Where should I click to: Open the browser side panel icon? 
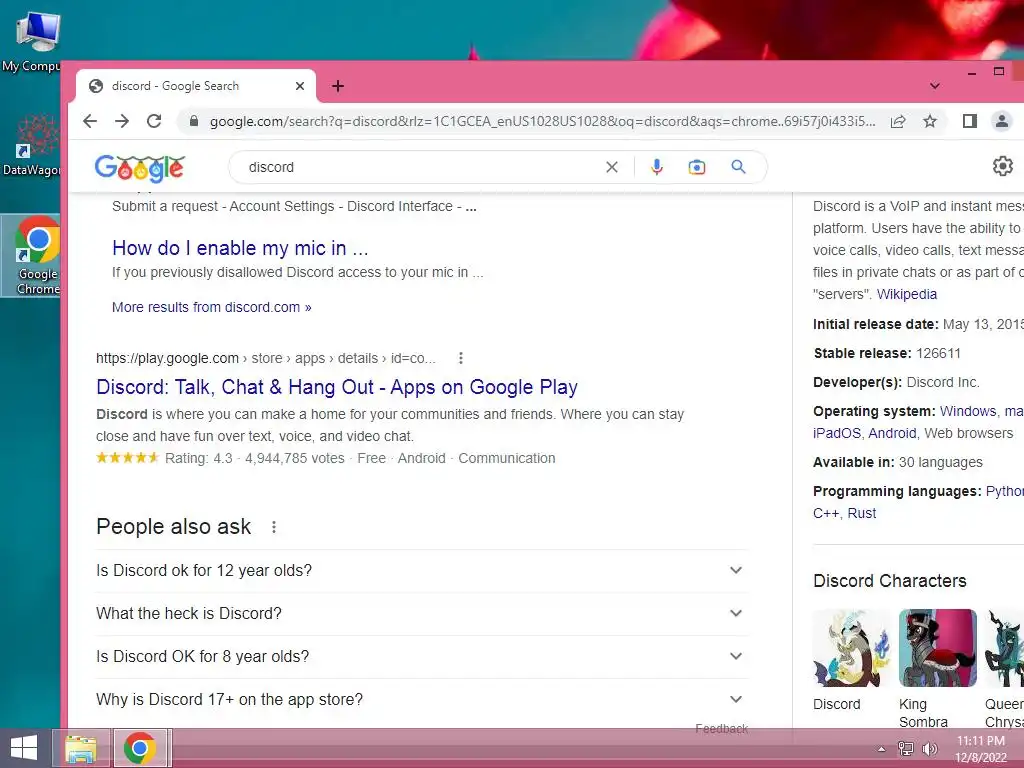point(970,121)
